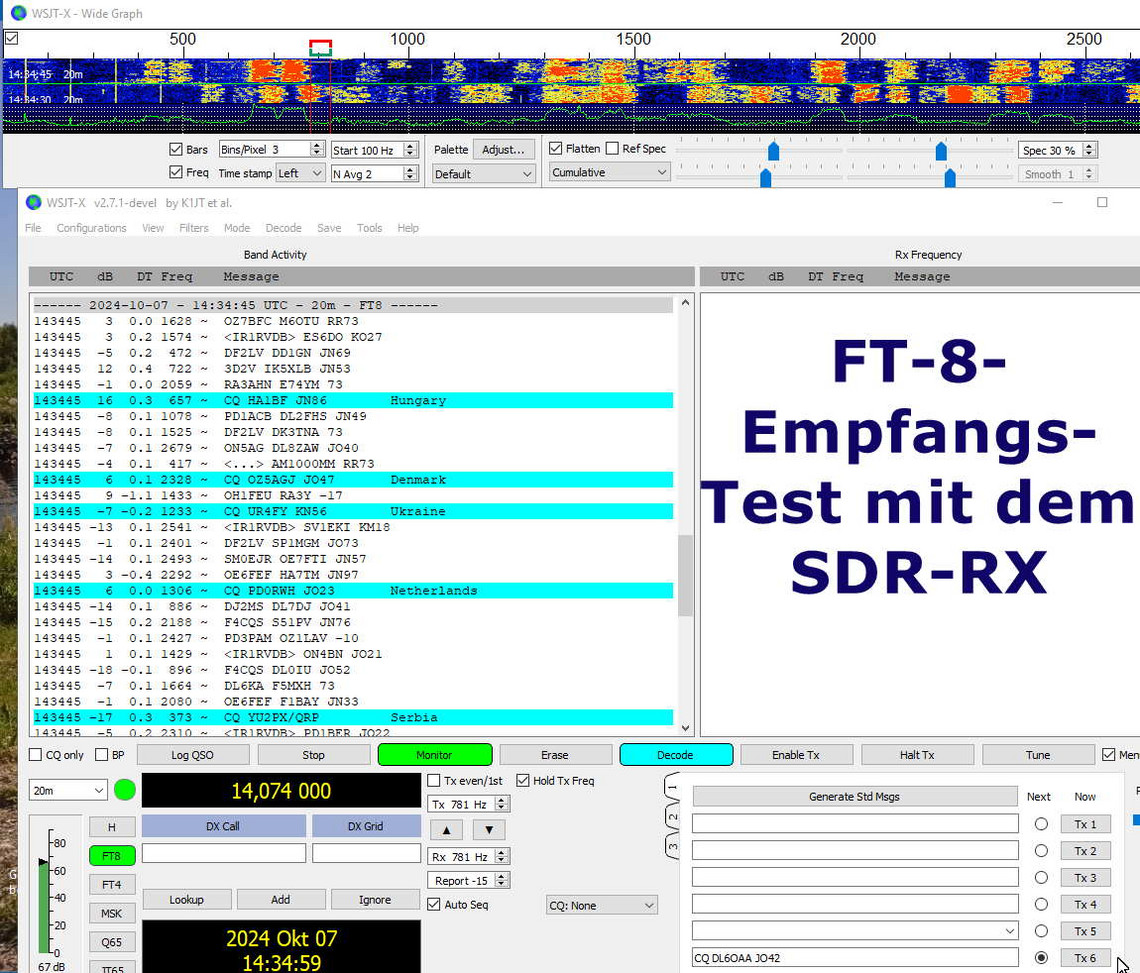
Task: Open the Mode menu
Action: (237, 228)
